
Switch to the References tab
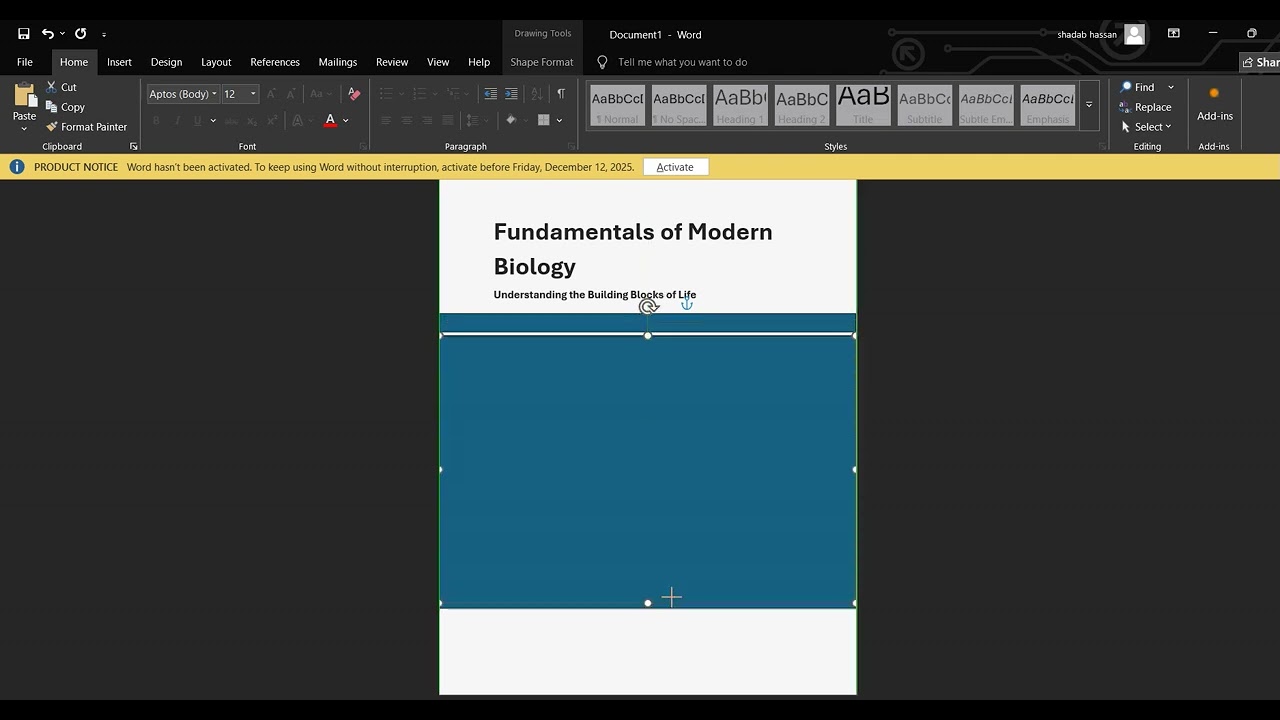coord(275,62)
